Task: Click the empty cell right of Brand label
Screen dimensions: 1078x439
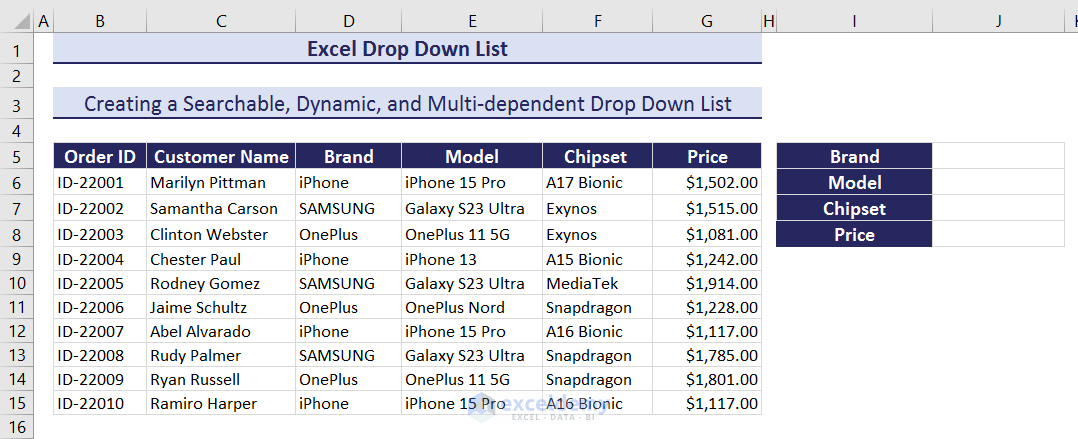Action: [x=998, y=156]
